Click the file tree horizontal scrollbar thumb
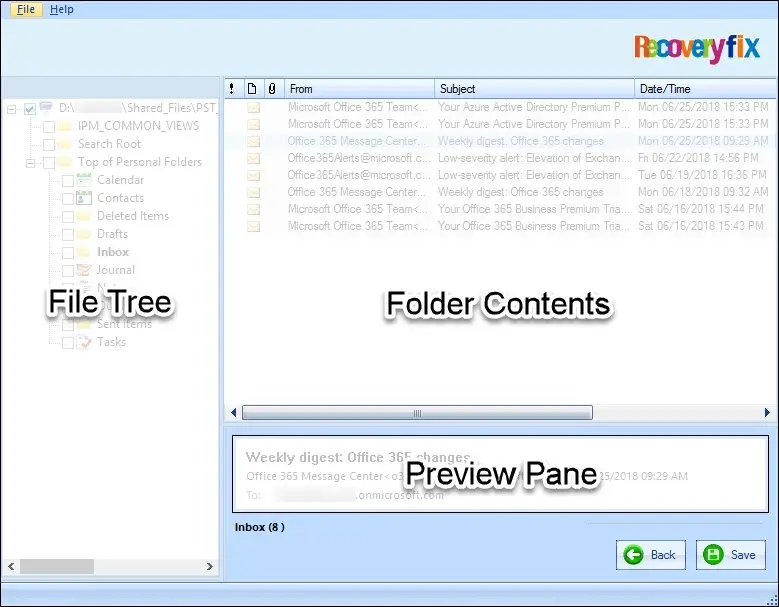The image size is (779, 607). click(57, 566)
